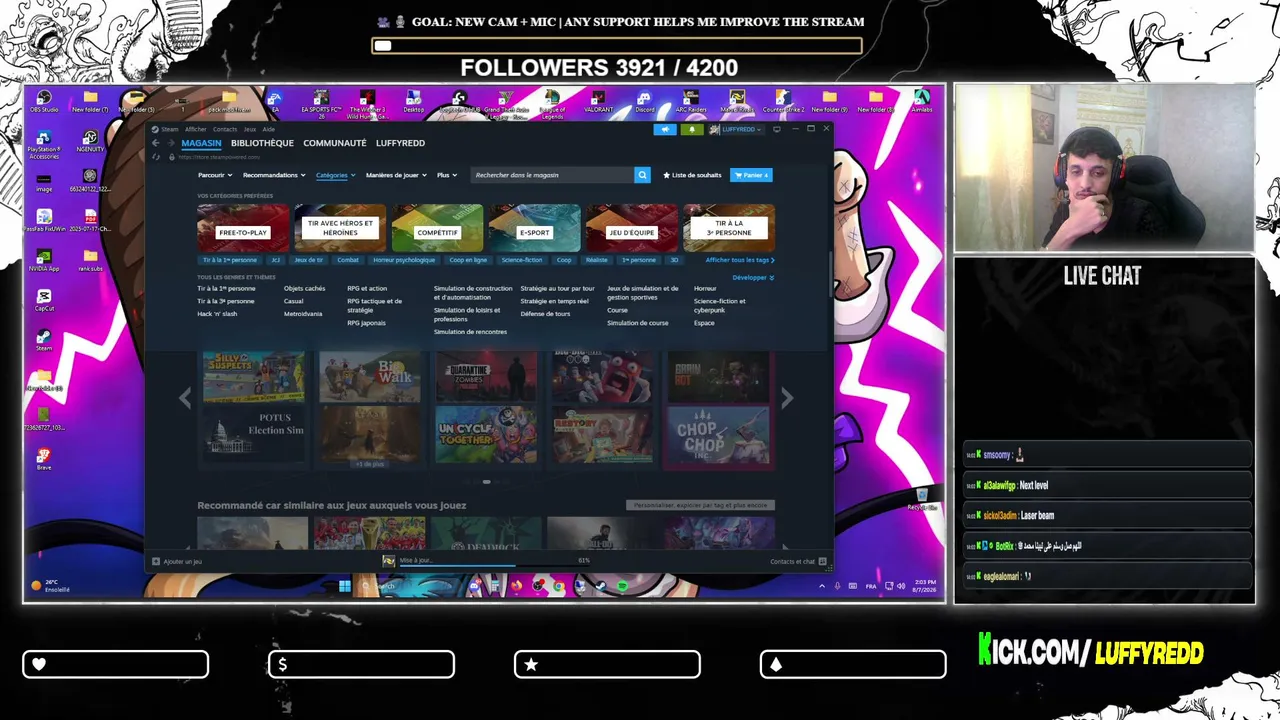The width and height of the screenshot is (1280, 720).
Task: Expand the Recommandations dropdown
Action: point(274,175)
